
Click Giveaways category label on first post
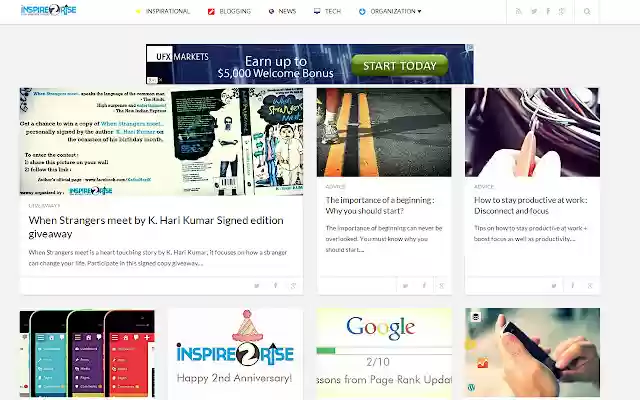coord(44,205)
